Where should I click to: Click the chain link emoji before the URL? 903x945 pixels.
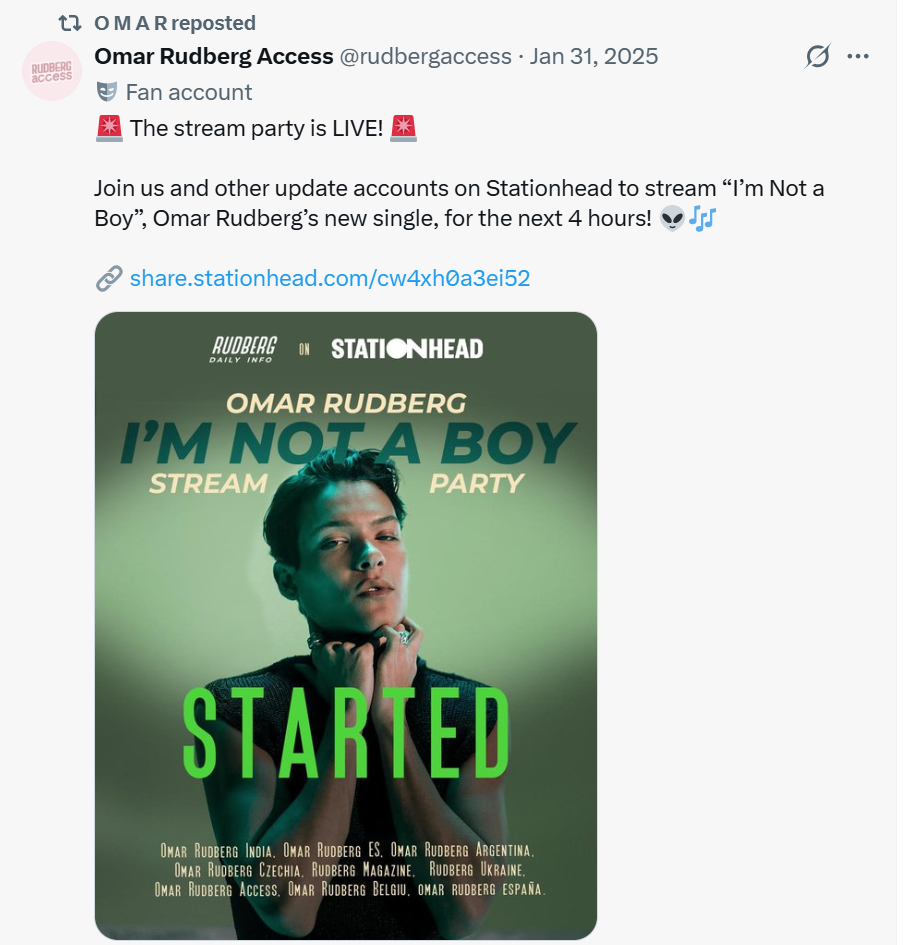[109, 278]
